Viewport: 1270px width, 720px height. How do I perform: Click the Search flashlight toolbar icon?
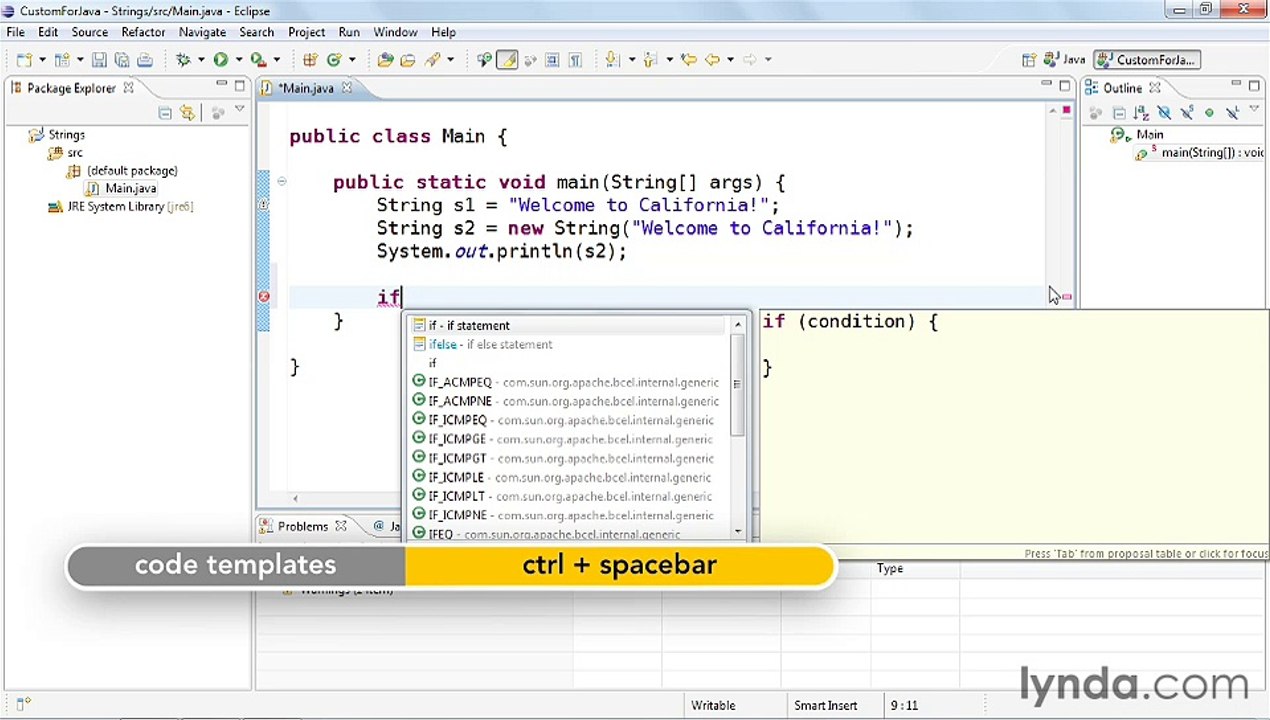click(x=432, y=60)
